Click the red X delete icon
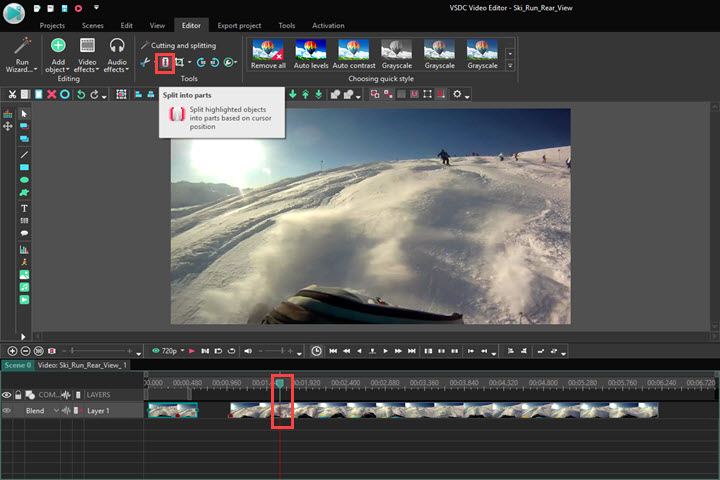The width and height of the screenshot is (720, 480). pyautogui.click(x=51, y=94)
